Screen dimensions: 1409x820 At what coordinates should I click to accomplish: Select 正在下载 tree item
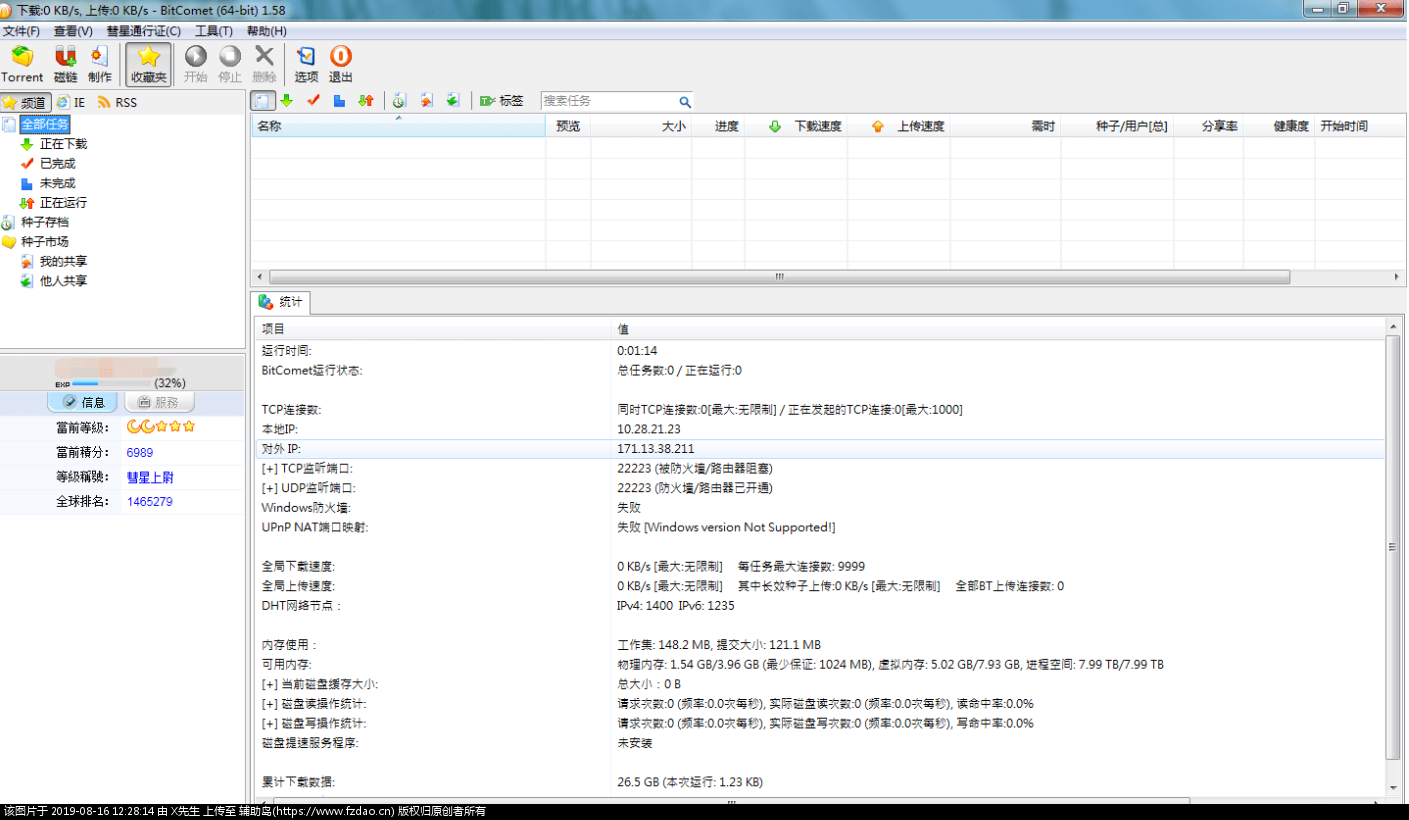(x=63, y=144)
